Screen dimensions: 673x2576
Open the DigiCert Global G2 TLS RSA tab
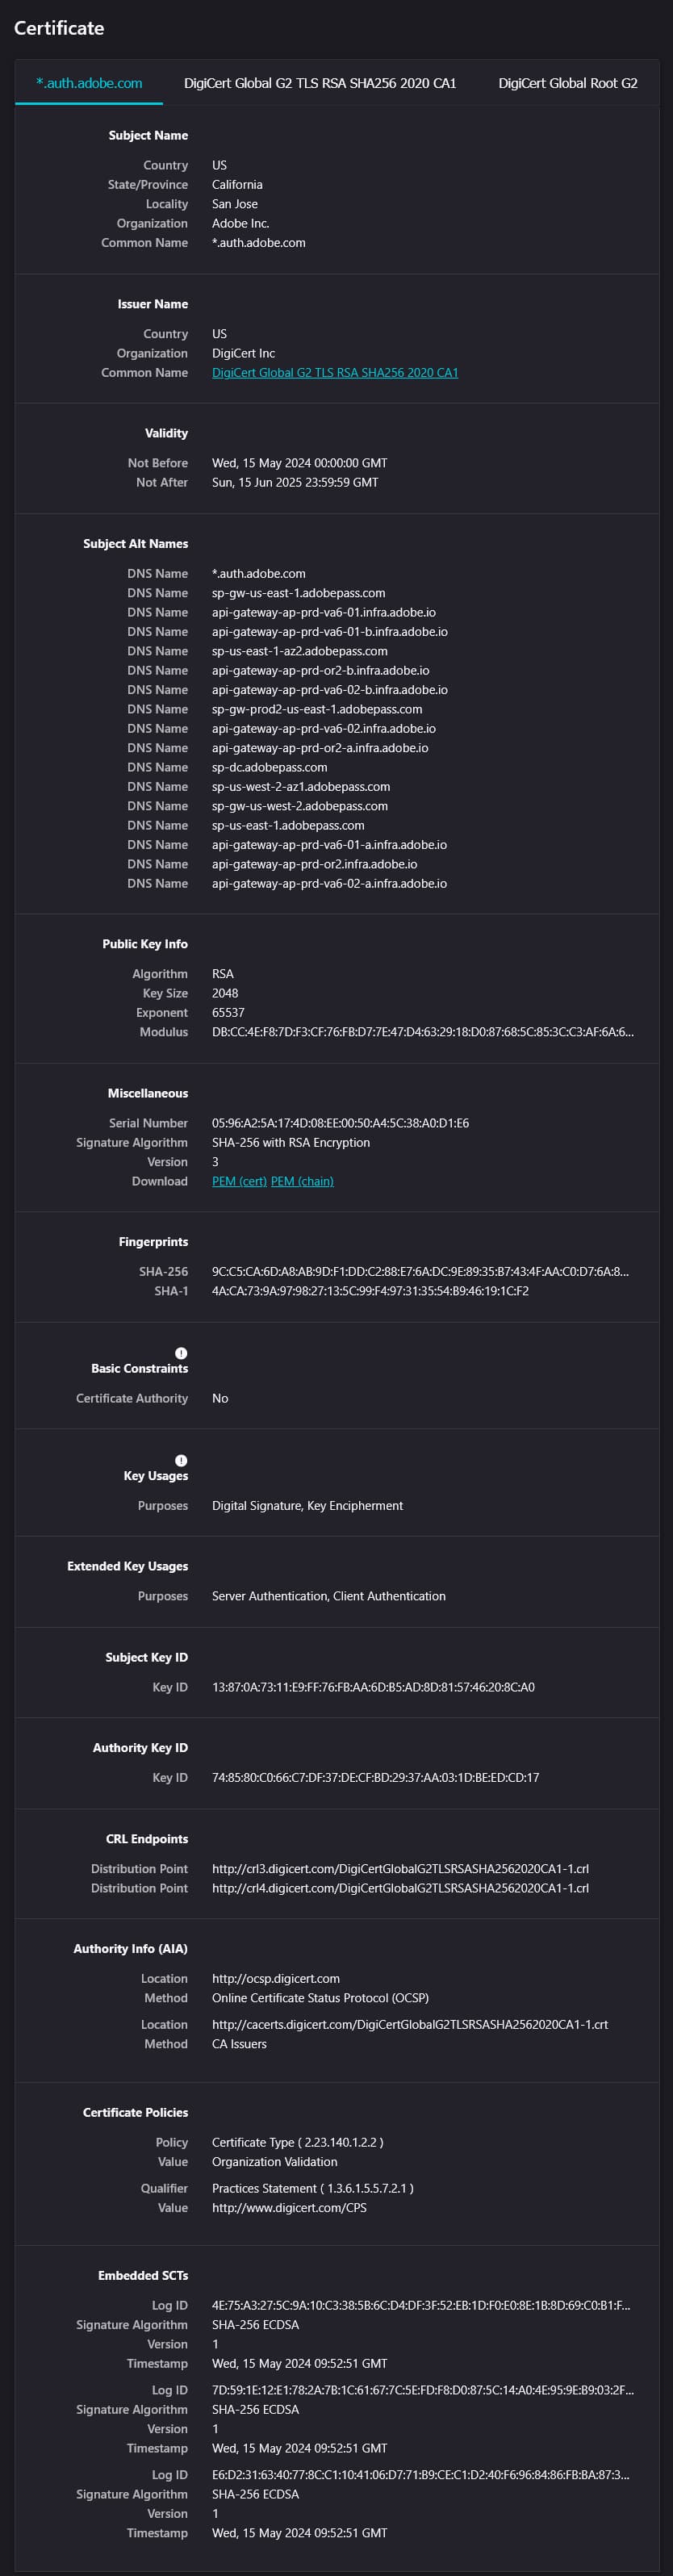tap(320, 83)
